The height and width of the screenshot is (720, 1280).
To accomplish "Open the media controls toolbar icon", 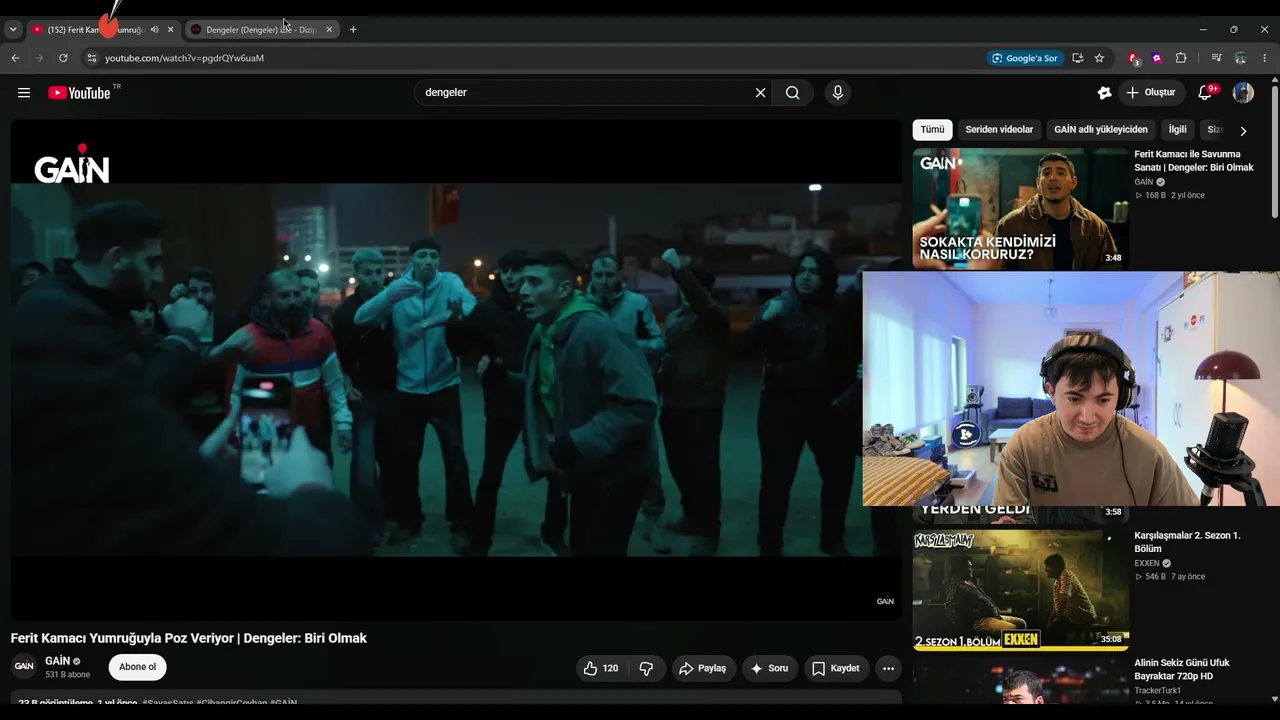I will tap(1216, 58).
